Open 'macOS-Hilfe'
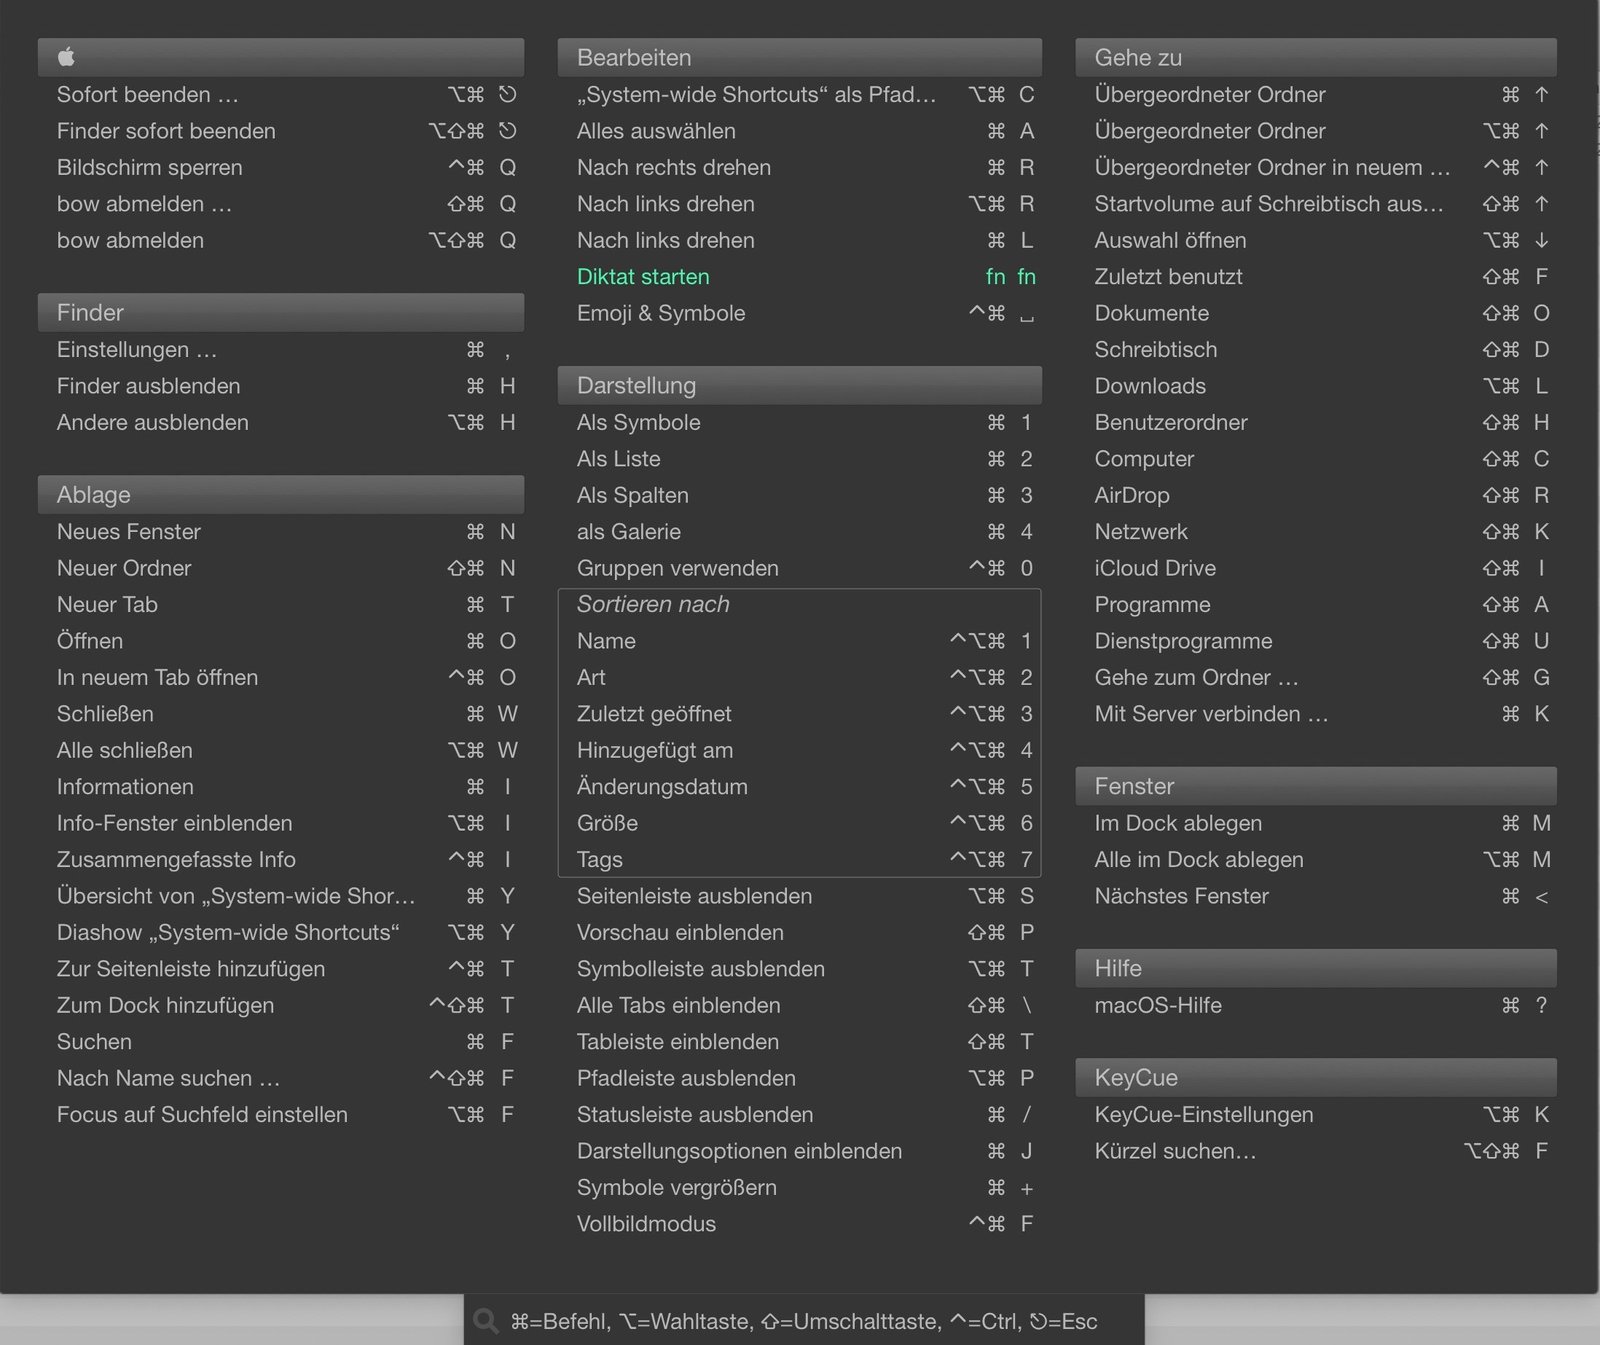The image size is (1600, 1345). pos(1316,1005)
